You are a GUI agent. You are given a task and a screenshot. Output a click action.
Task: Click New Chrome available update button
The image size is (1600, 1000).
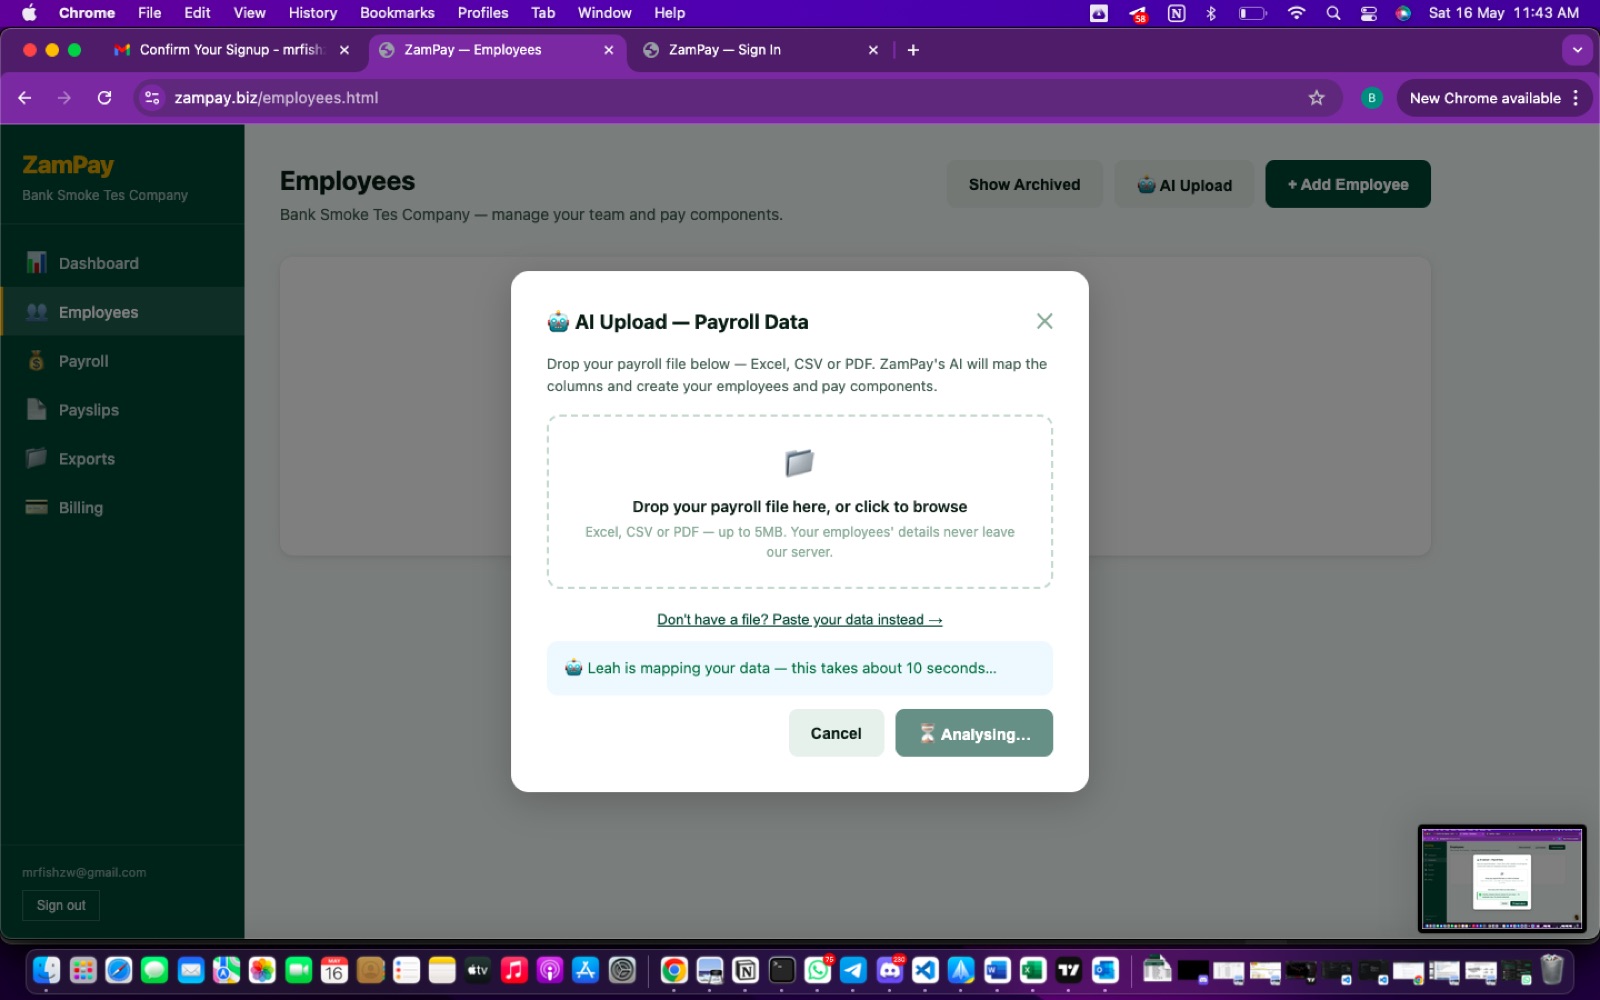click(x=1484, y=98)
